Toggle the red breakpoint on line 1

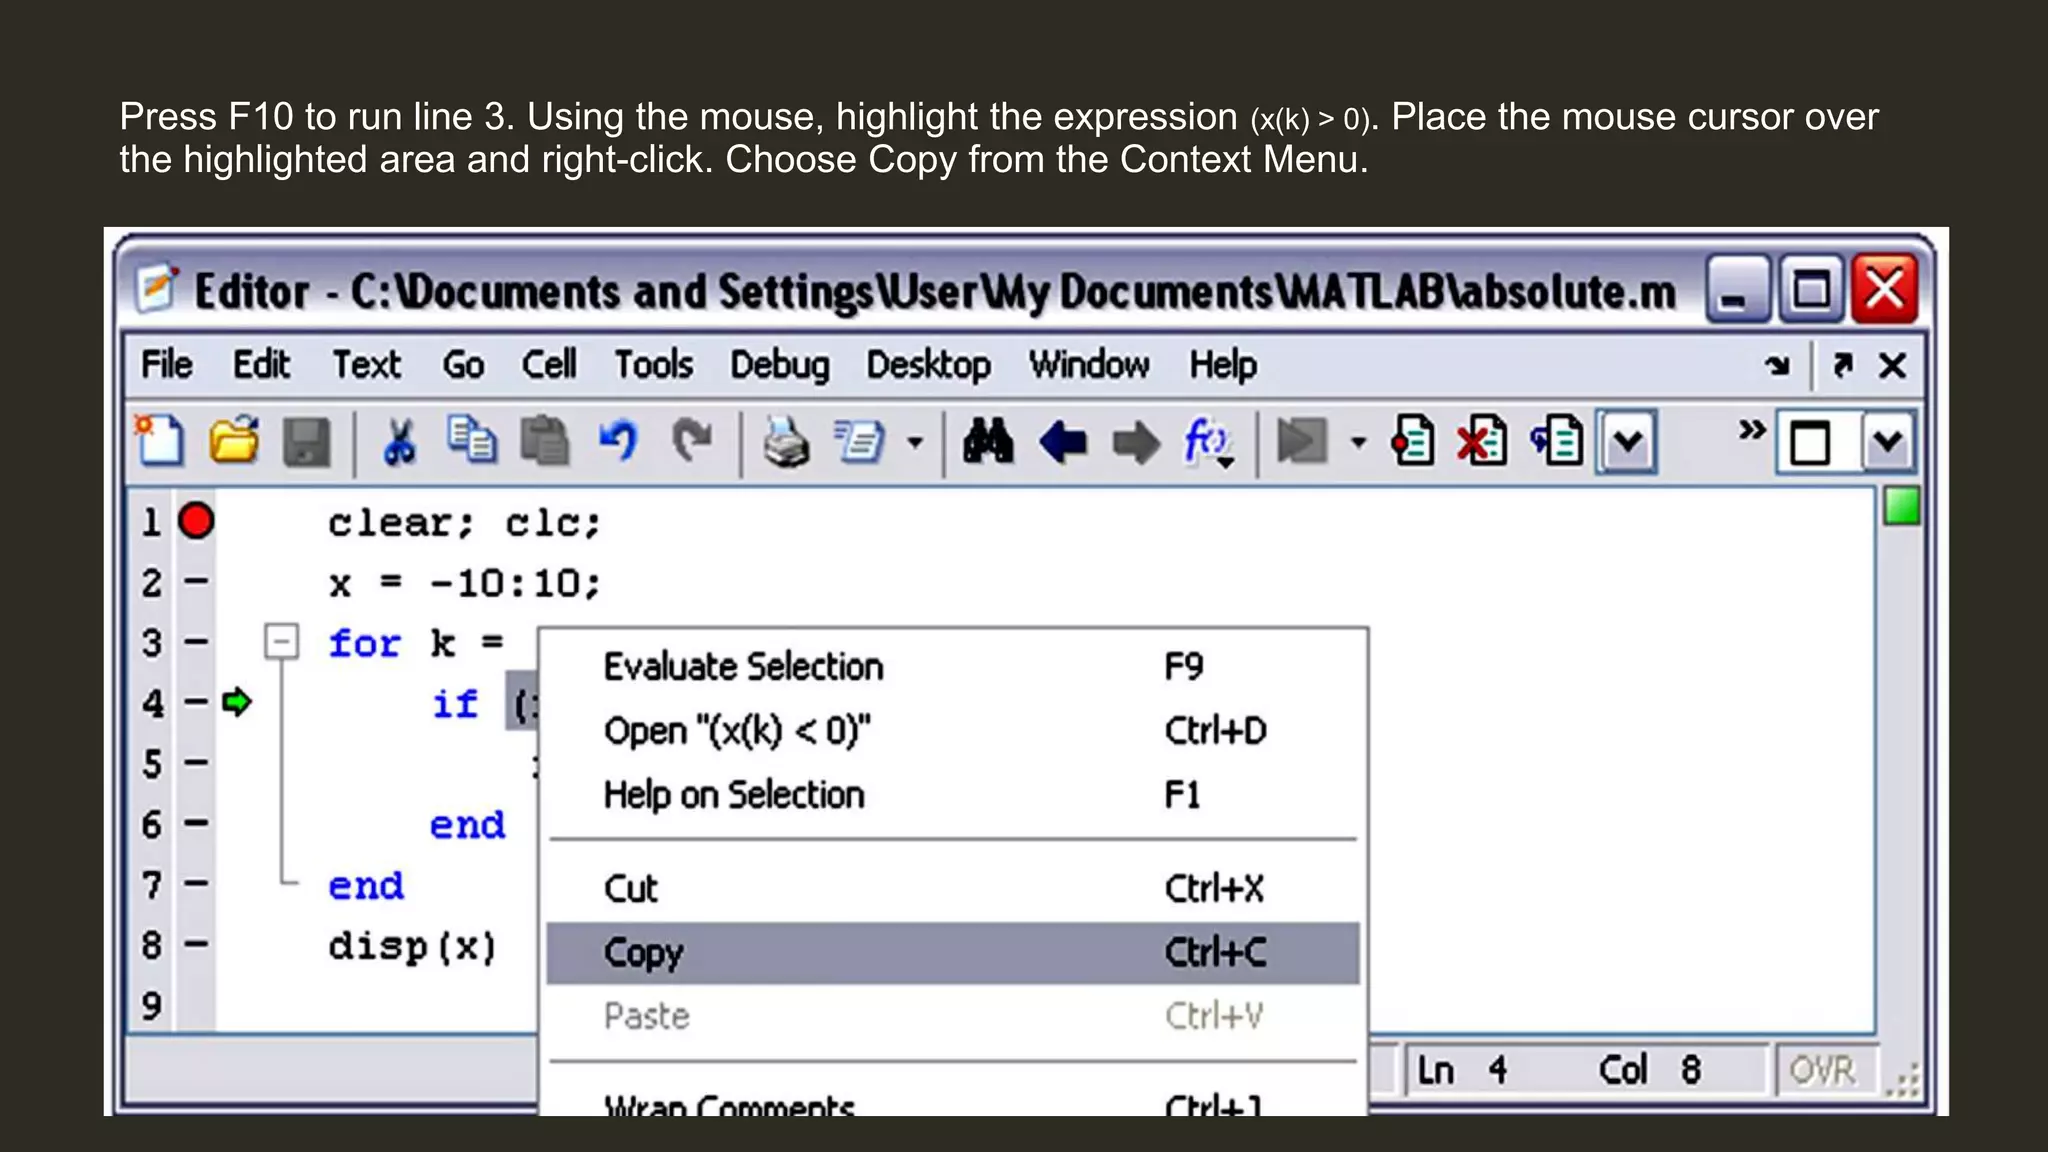(196, 521)
